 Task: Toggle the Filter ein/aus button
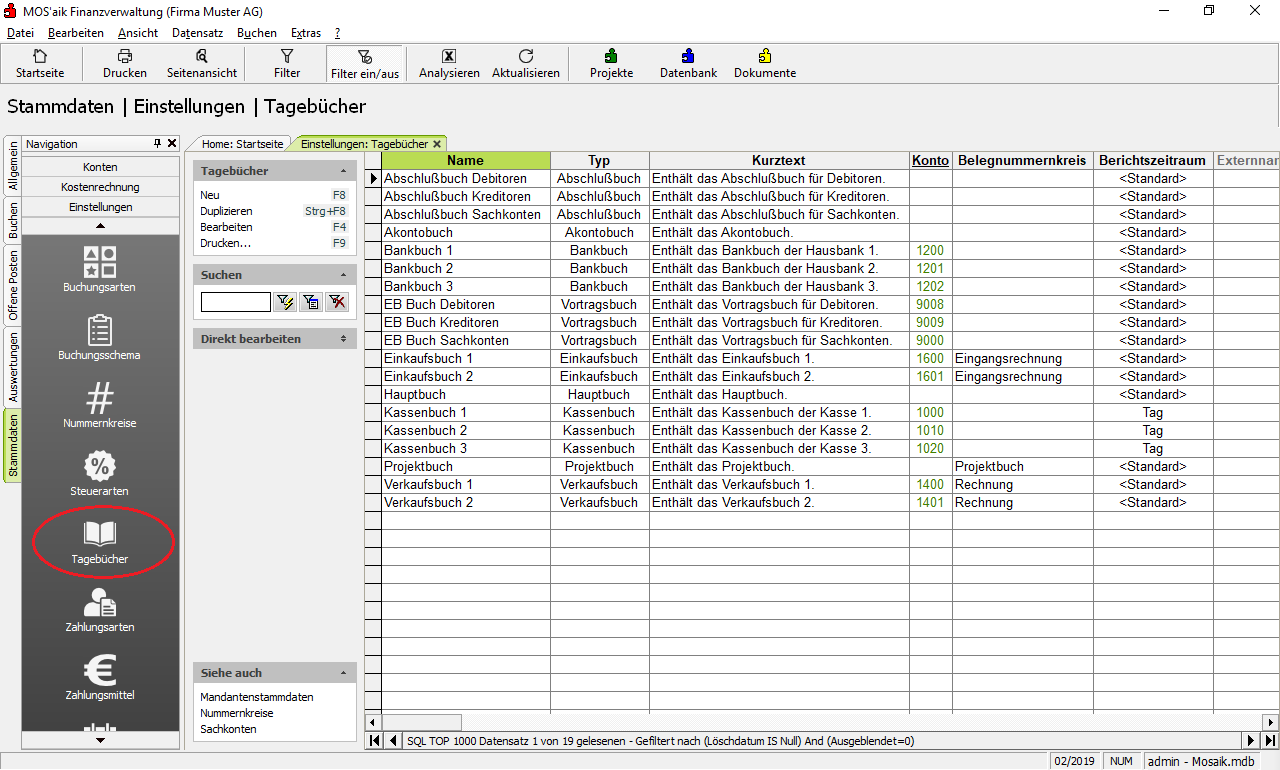(x=365, y=64)
